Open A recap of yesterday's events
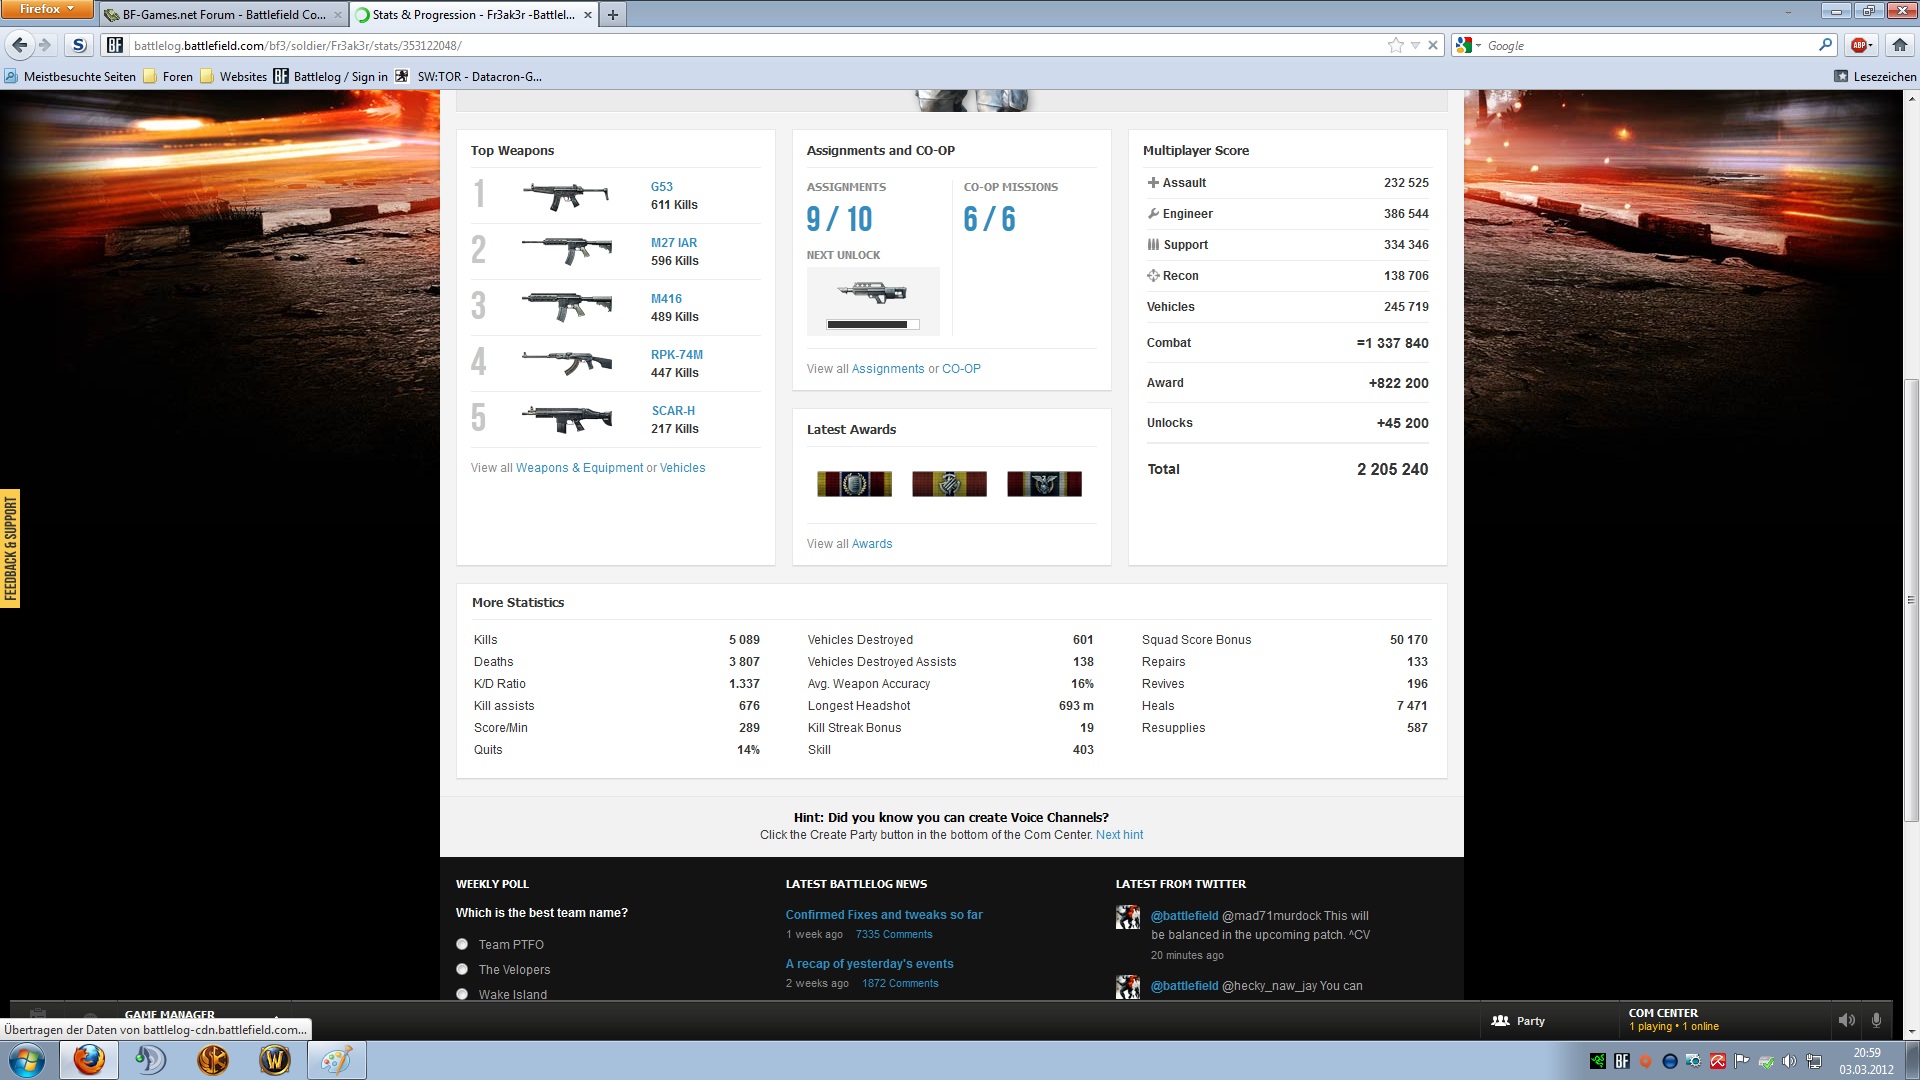 (869, 964)
